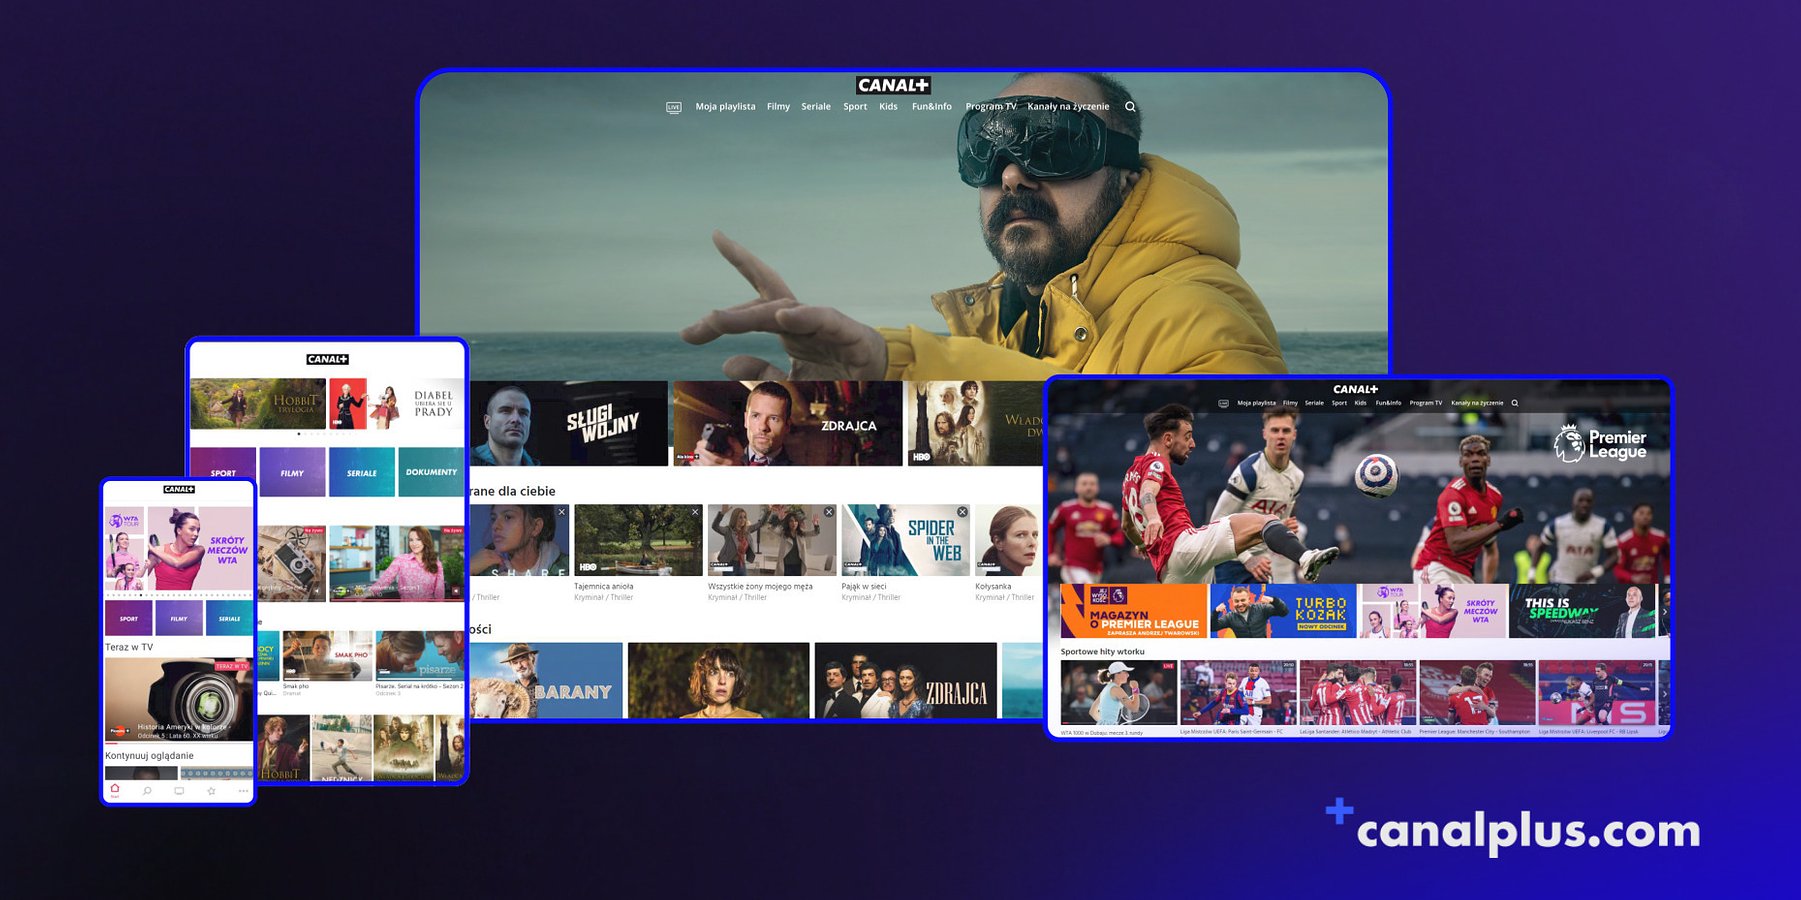1801x900 pixels.
Task: Click the CANAL+ logo on the white tablet screen
Action: 327,359
